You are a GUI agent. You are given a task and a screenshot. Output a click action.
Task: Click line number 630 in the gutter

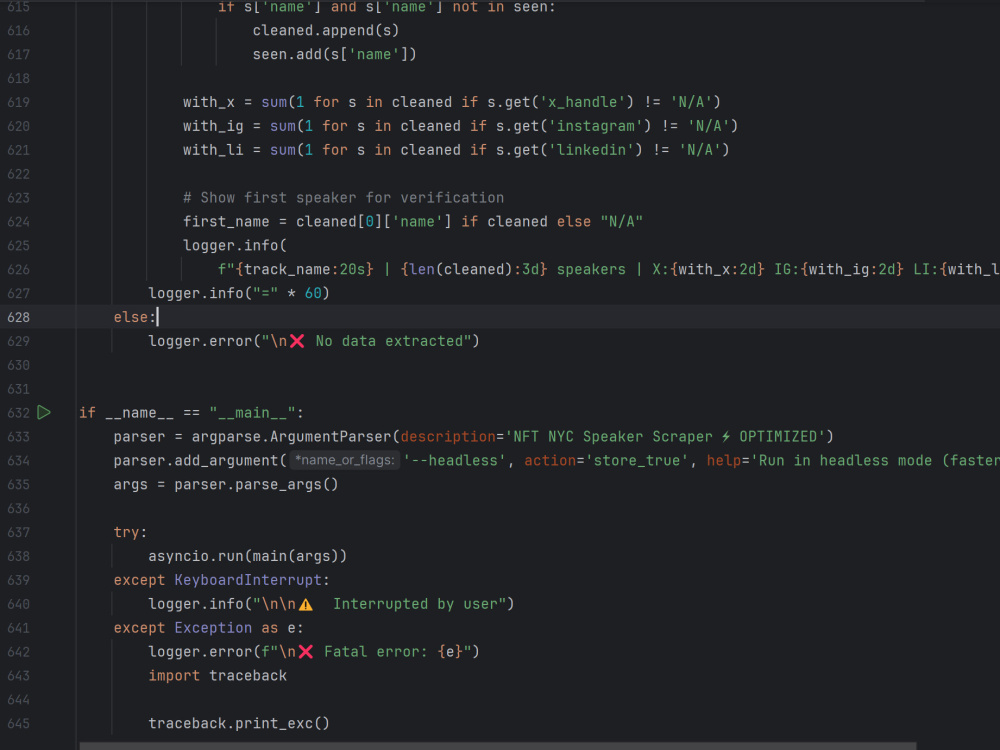18,365
